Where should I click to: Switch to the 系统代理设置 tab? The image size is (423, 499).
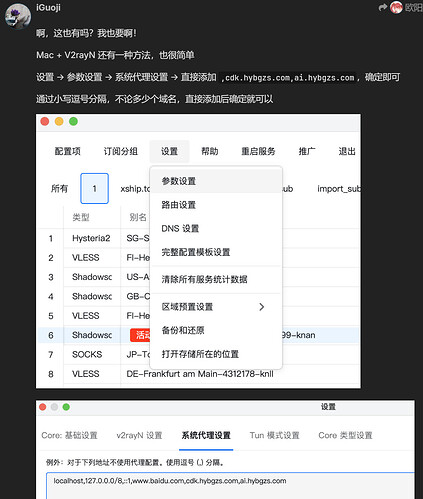pyautogui.click(x=206, y=435)
